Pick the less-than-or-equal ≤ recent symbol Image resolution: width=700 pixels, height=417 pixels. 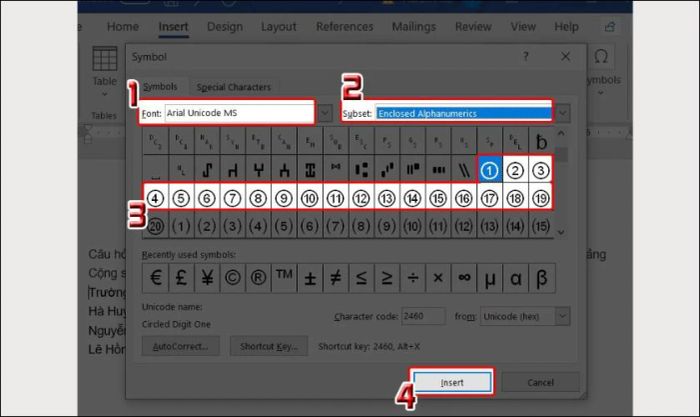361,278
